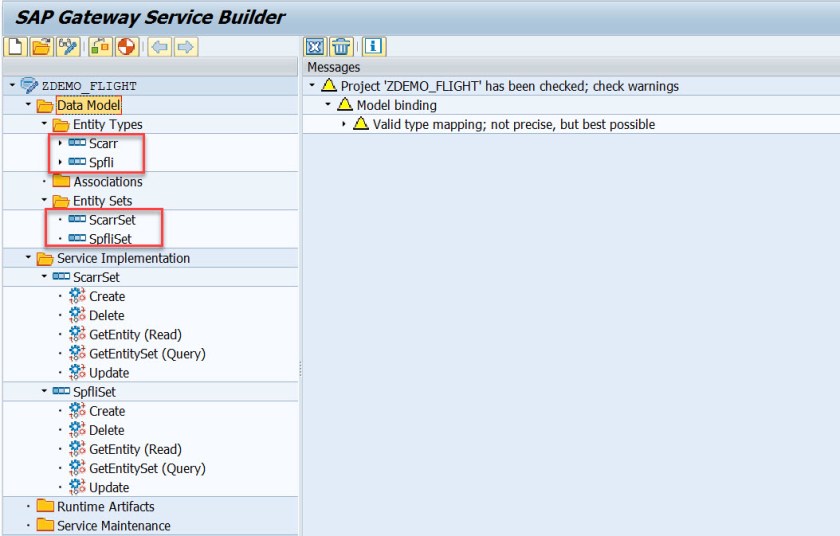Expand the Spfli entity type
The width and height of the screenshot is (840, 536).
click(x=60, y=162)
